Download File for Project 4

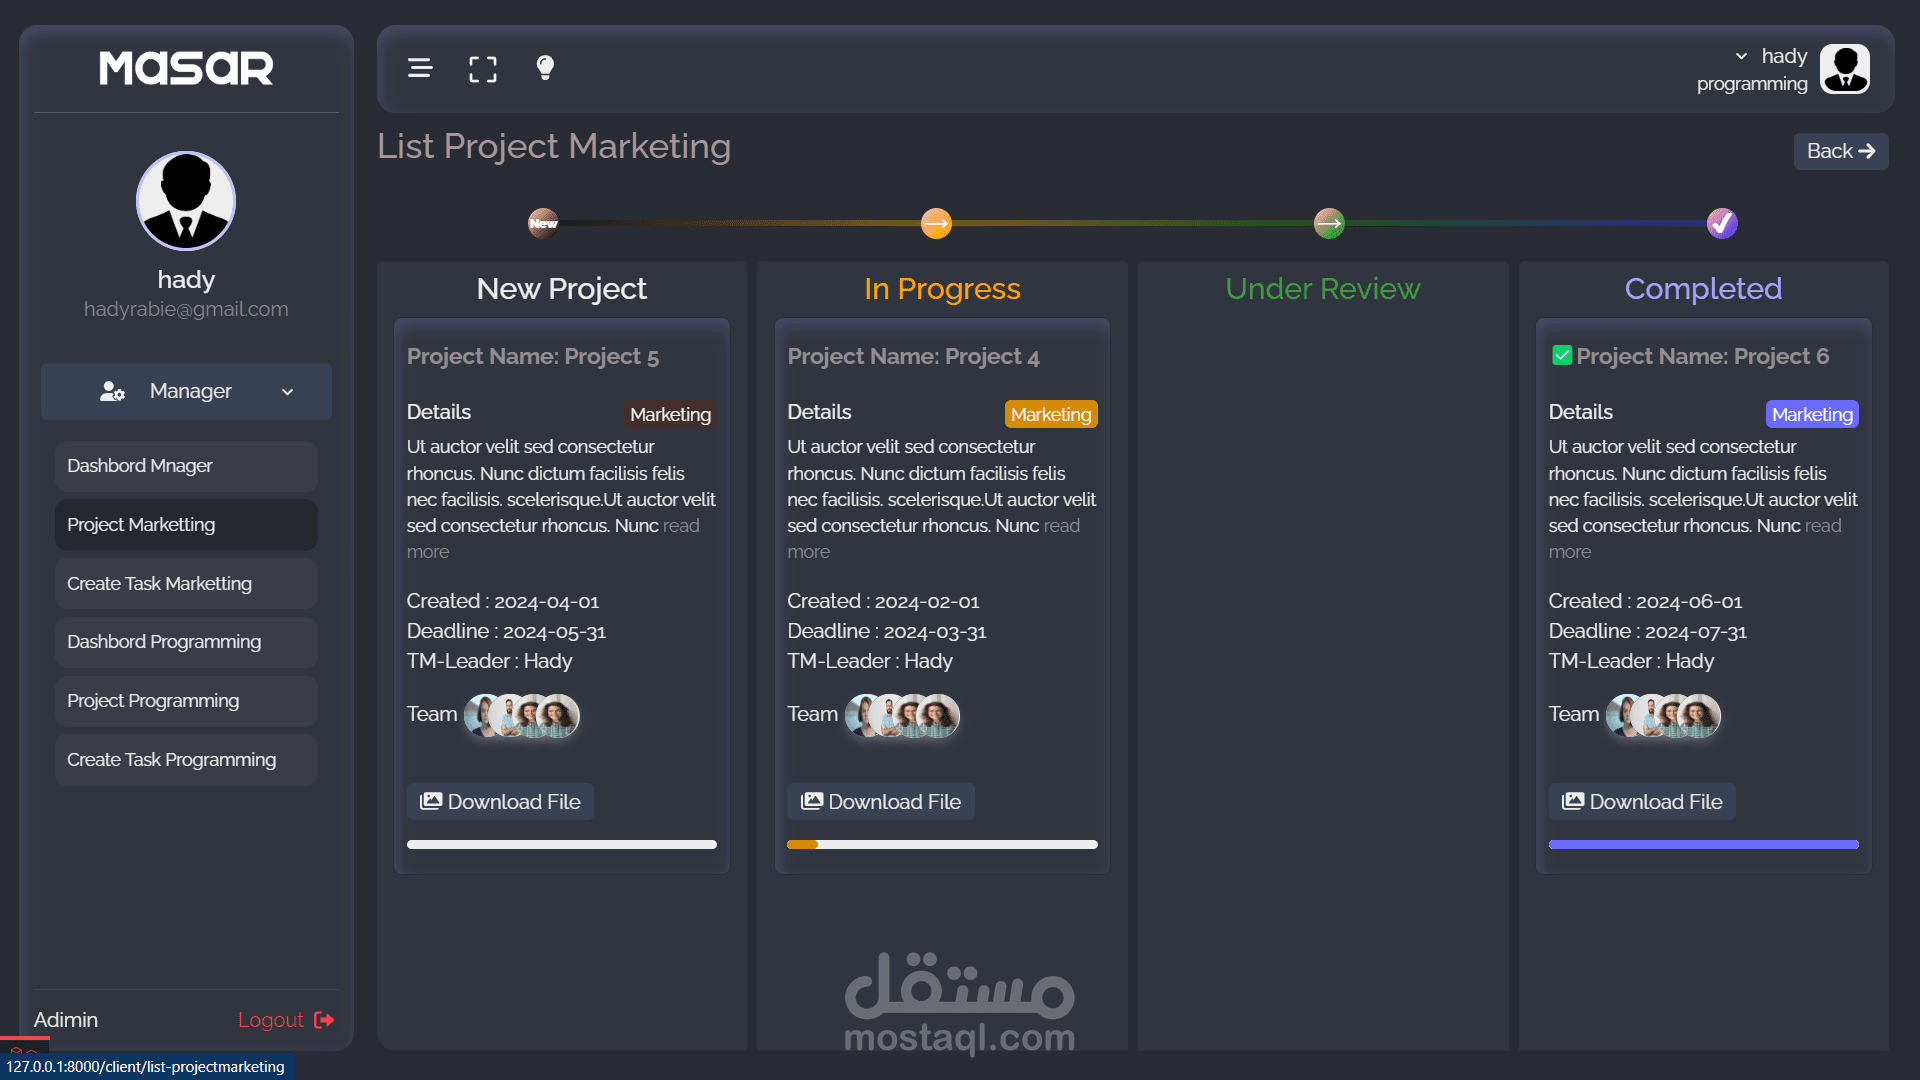click(x=881, y=802)
